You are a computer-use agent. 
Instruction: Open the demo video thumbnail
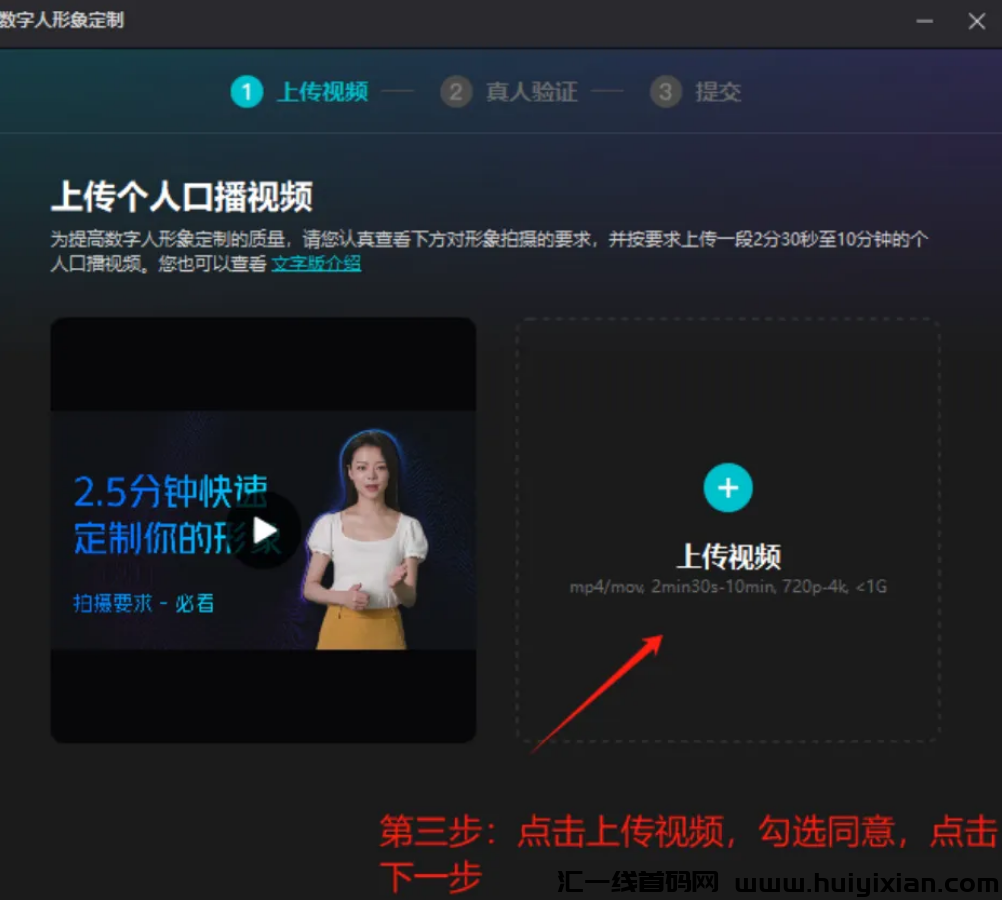[262, 530]
